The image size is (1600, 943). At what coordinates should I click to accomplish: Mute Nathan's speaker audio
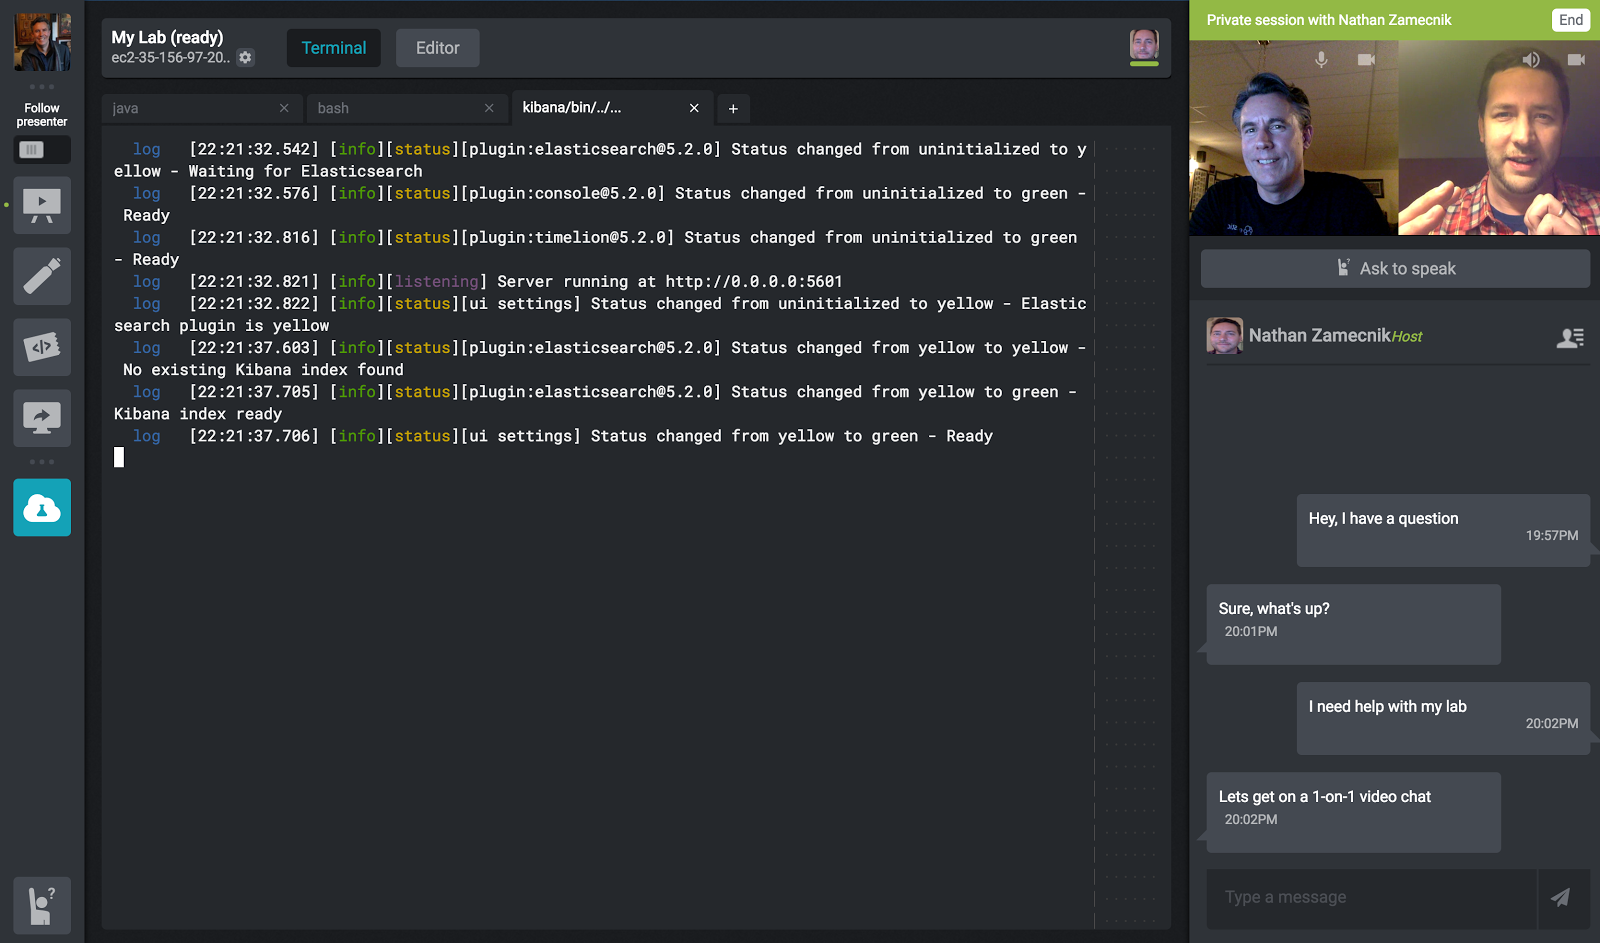(x=1531, y=60)
